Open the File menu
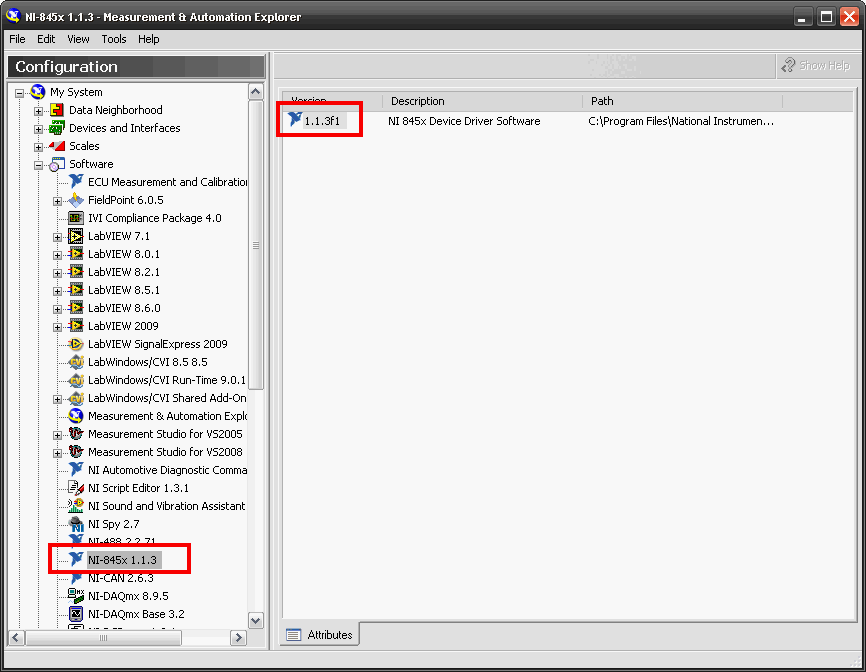Viewport: 866px width, 672px height. (17, 39)
